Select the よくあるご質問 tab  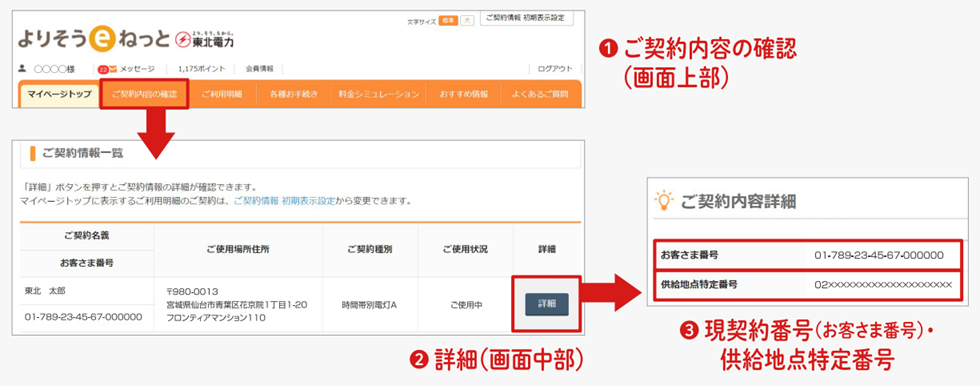(x=540, y=95)
